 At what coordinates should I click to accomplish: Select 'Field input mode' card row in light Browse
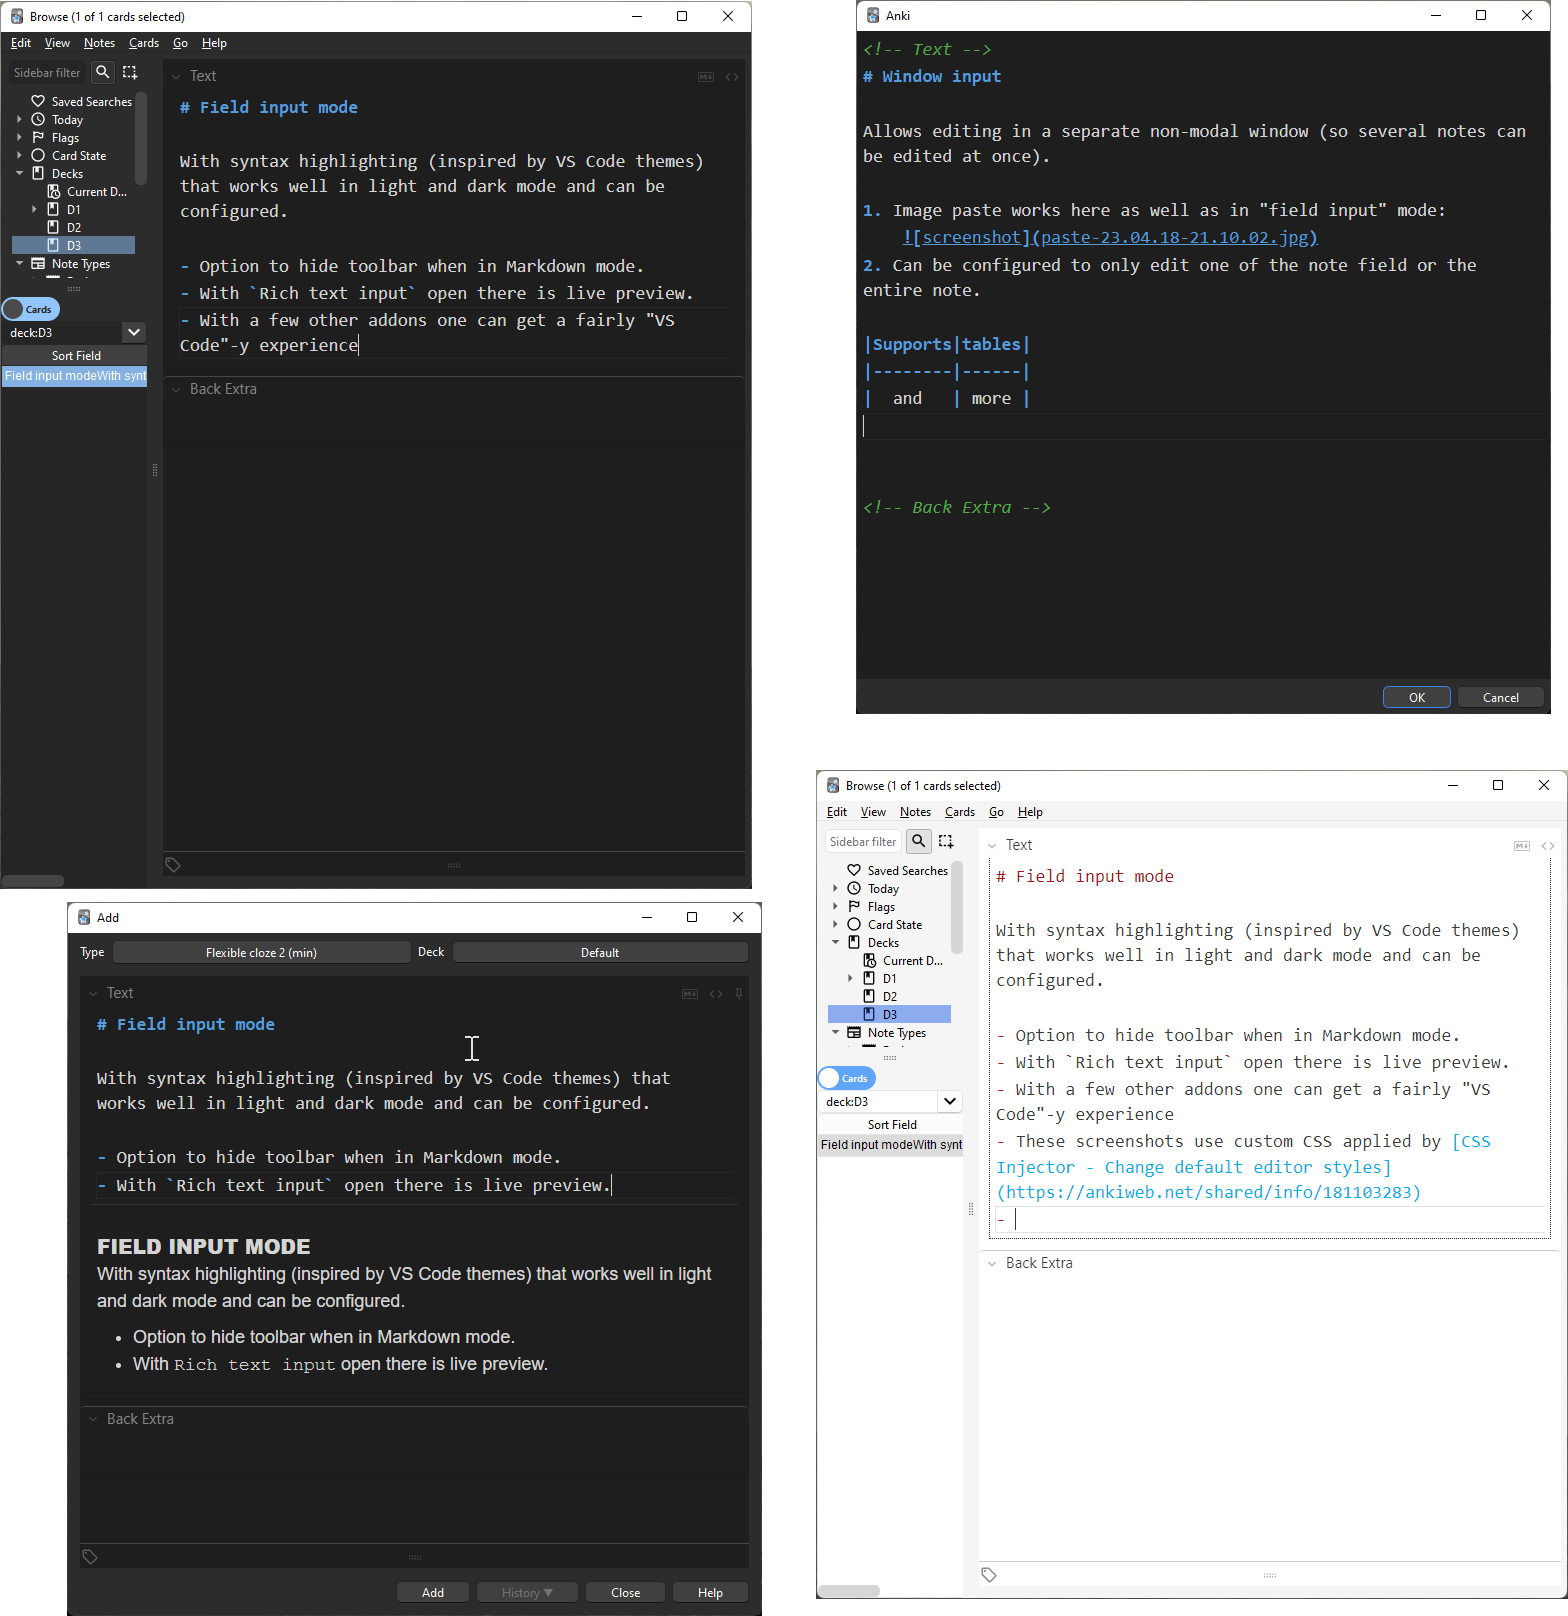tap(891, 1144)
